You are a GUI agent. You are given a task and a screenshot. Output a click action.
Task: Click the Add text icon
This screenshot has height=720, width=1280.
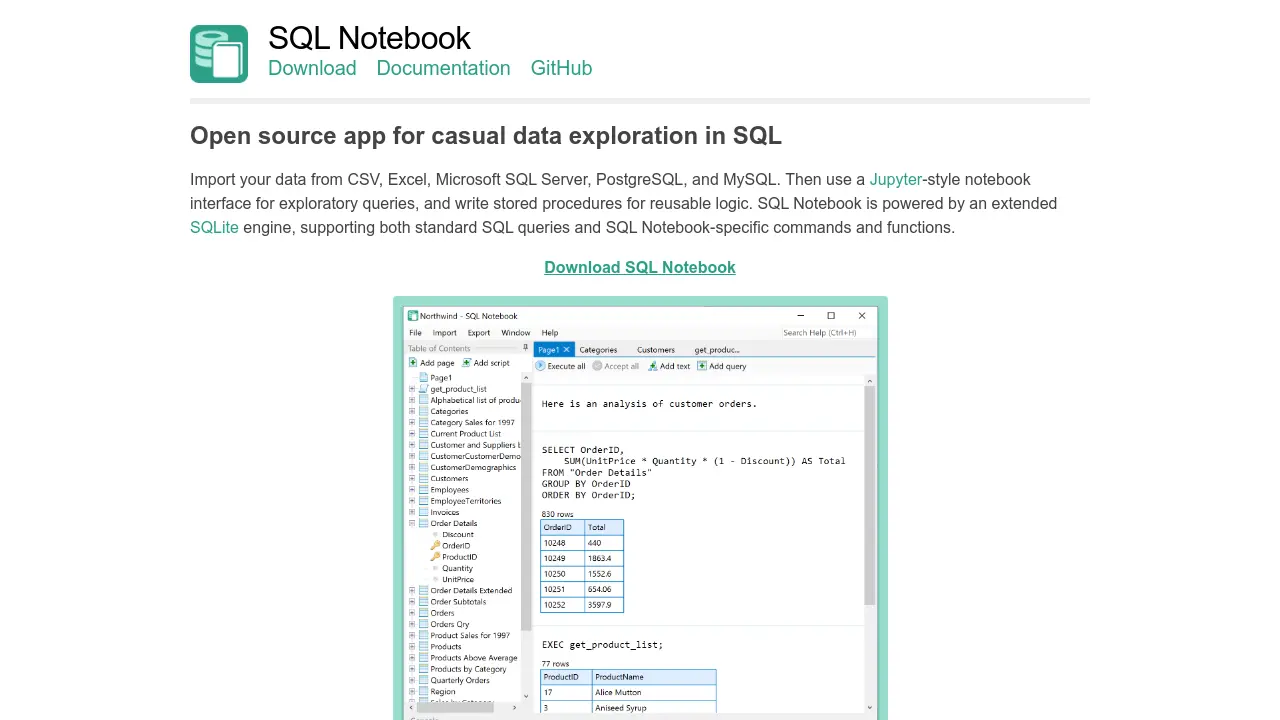point(653,366)
